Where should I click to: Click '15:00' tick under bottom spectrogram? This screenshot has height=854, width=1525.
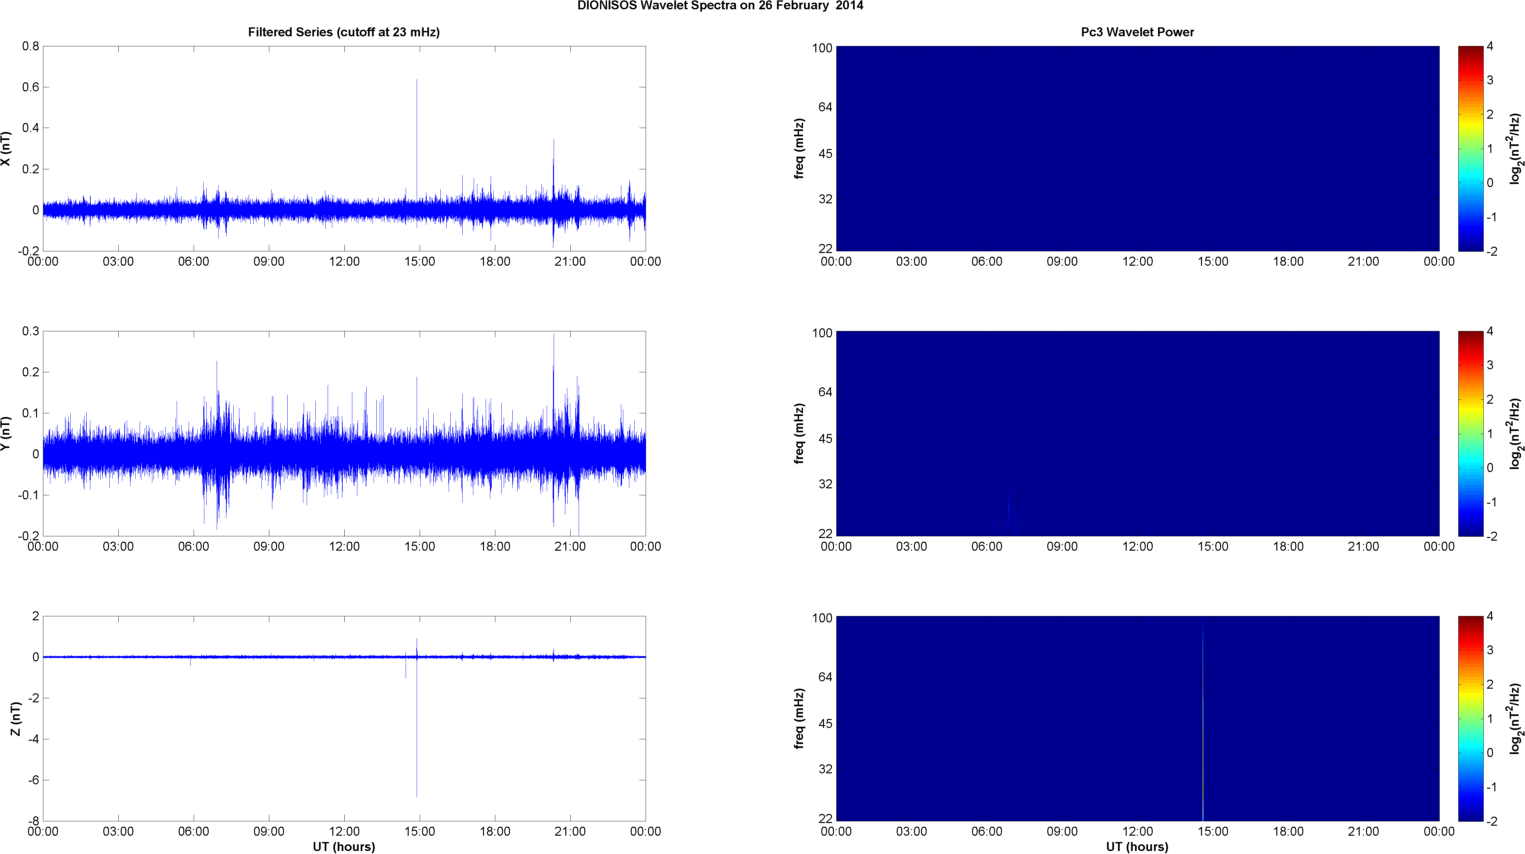tap(1213, 832)
